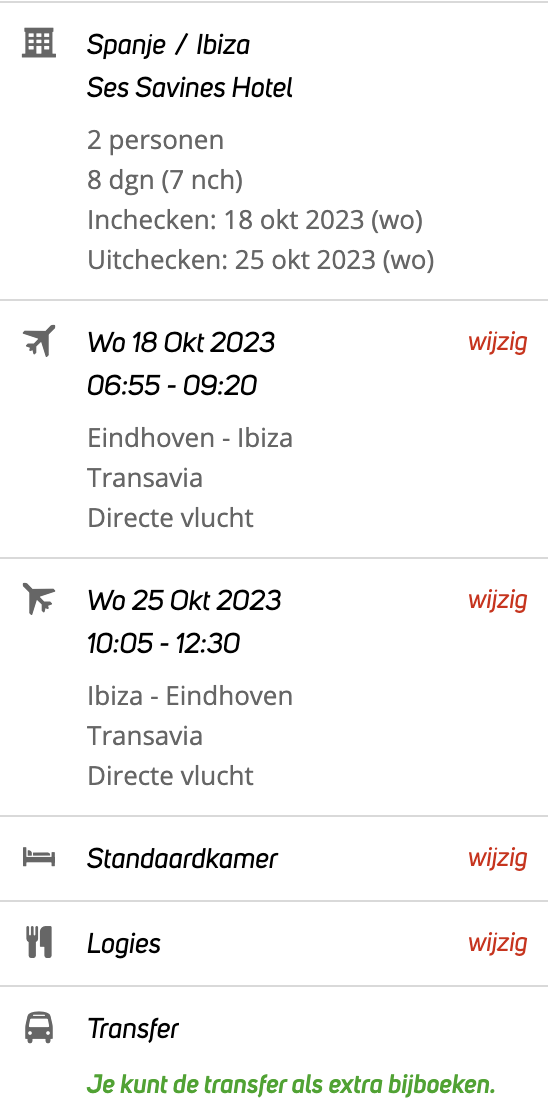
Task: Click the departing airplane icon
Action: 38,341
